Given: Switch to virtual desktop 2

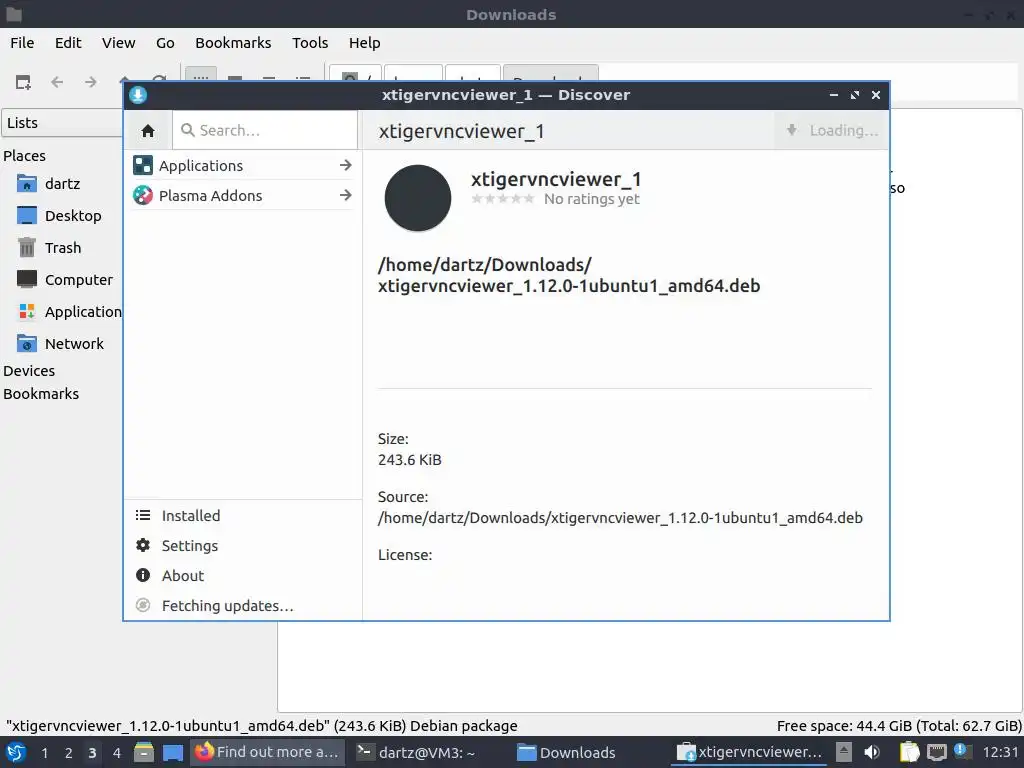Looking at the screenshot, I should [68, 753].
